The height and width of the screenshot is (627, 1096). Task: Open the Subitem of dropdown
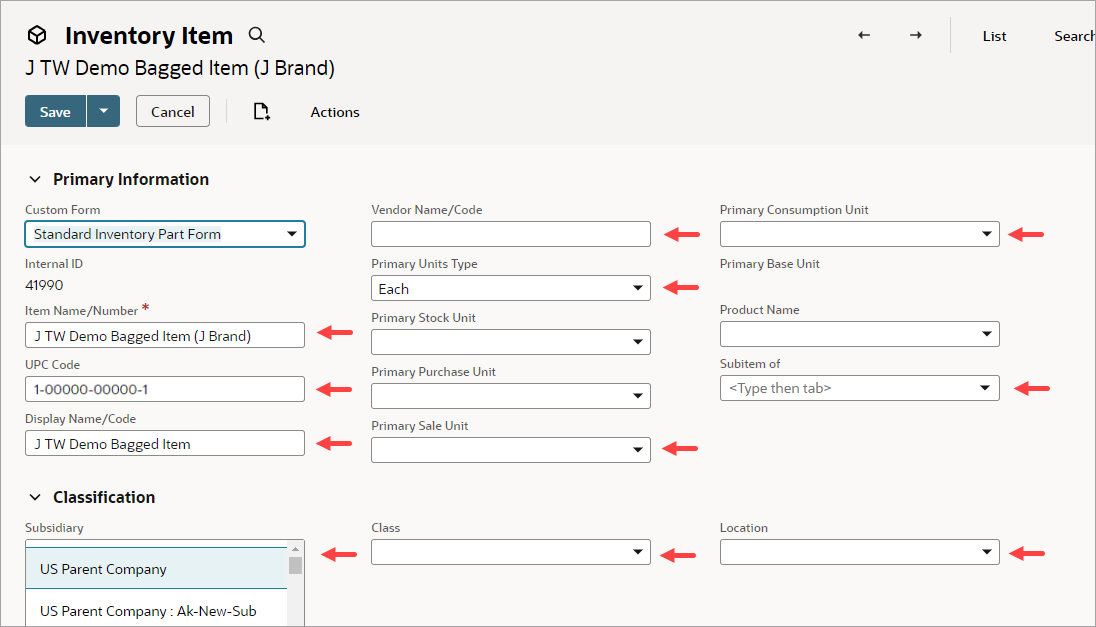[x=860, y=388]
